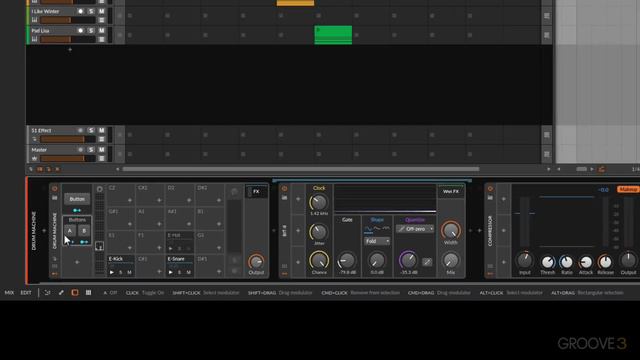Toggle Bit-8 device power icon

click(x=284, y=189)
